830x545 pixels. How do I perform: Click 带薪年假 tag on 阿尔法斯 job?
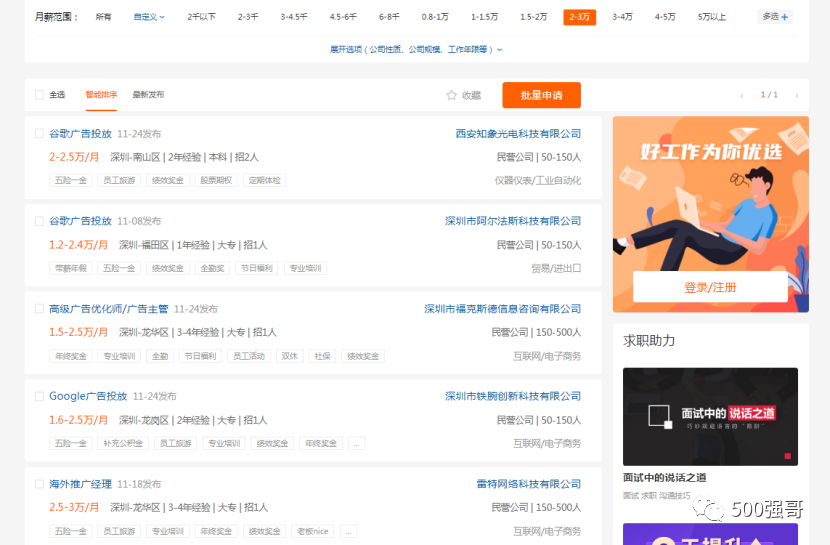click(71, 268)
